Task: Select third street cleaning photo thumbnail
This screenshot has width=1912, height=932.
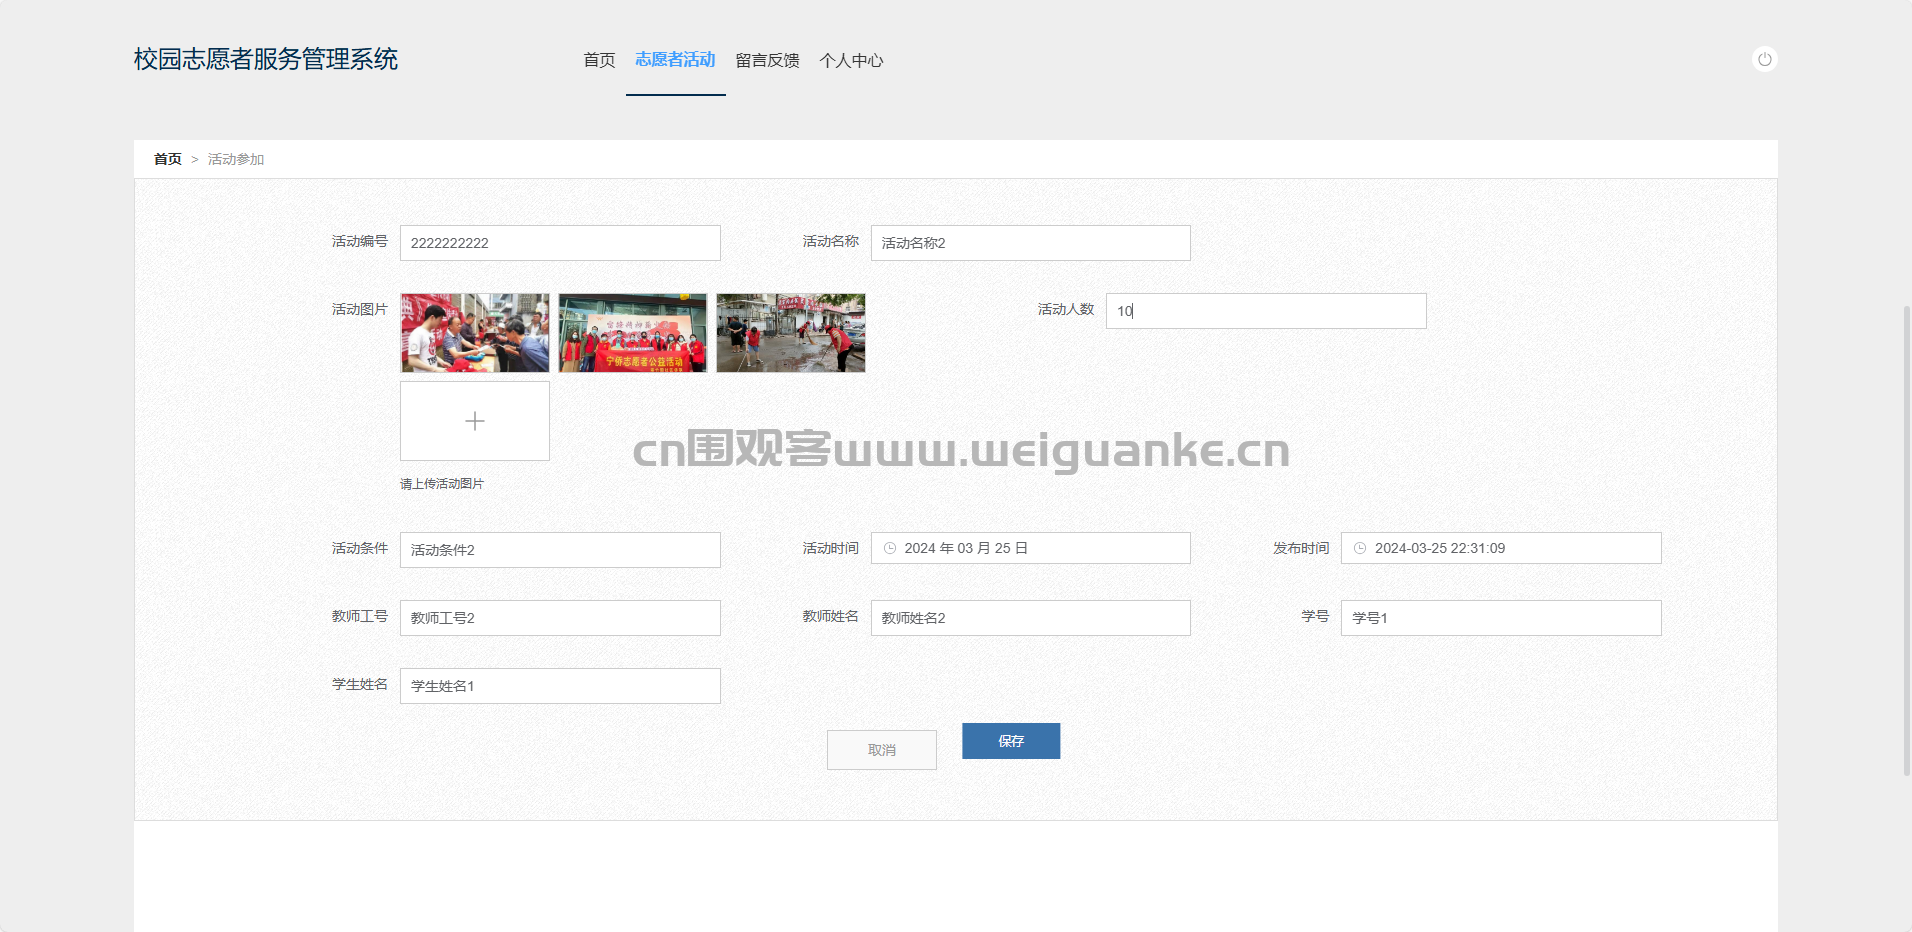Action: [x=791, y=333]
